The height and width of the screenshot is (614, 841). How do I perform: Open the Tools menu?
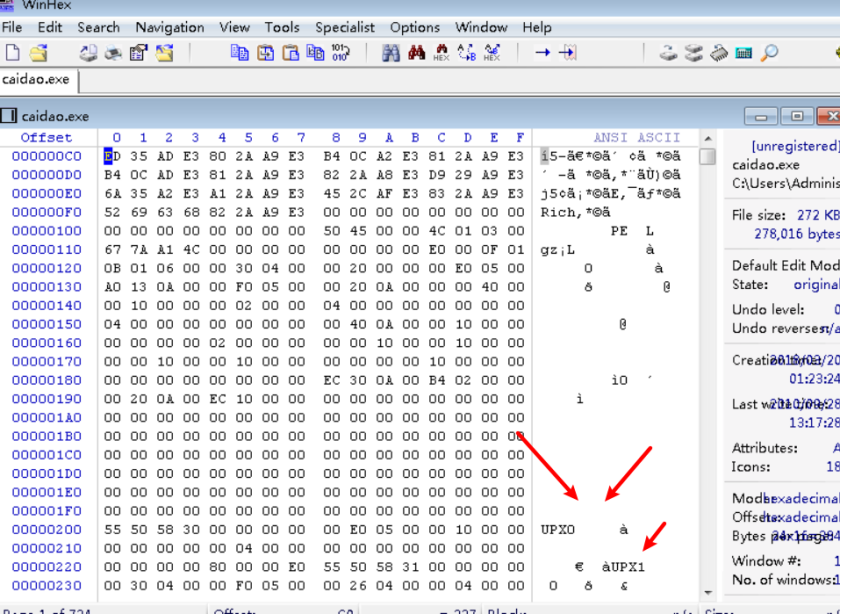tap(282, 27)
